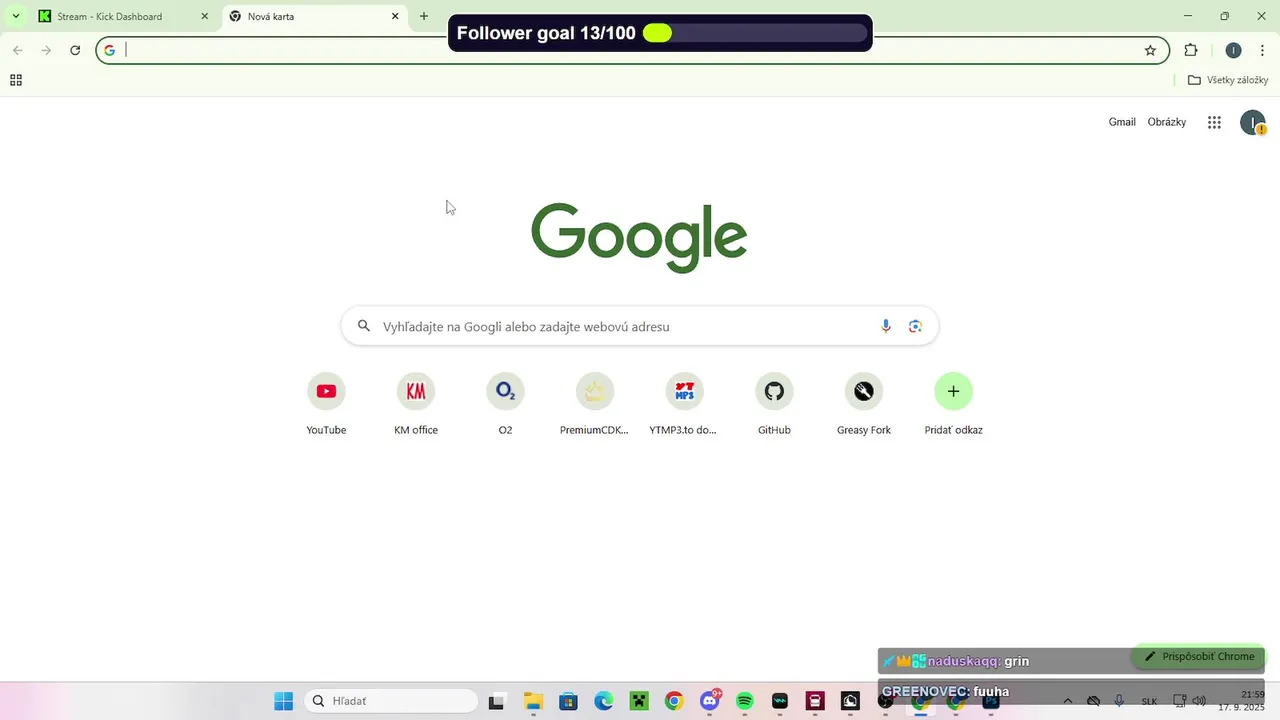Open Task View from the taskbar
The width and height of the screenshot is (1280, 720).
point(497,701)
